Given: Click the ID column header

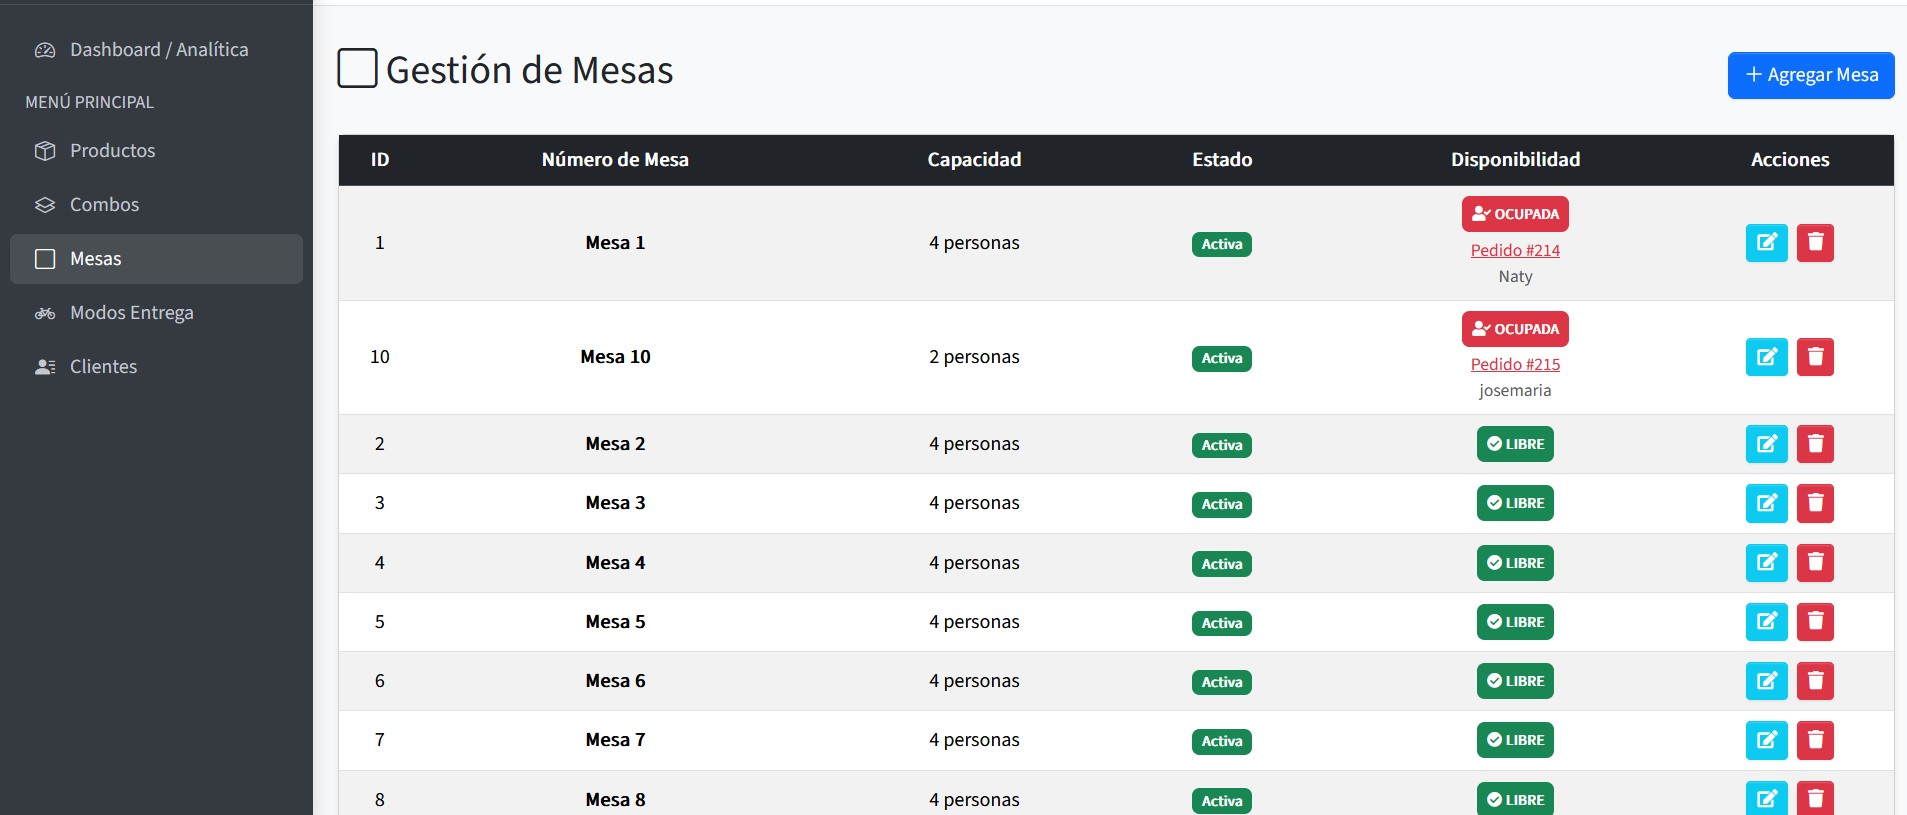Looking at the screenshot, I should point(380,160).
